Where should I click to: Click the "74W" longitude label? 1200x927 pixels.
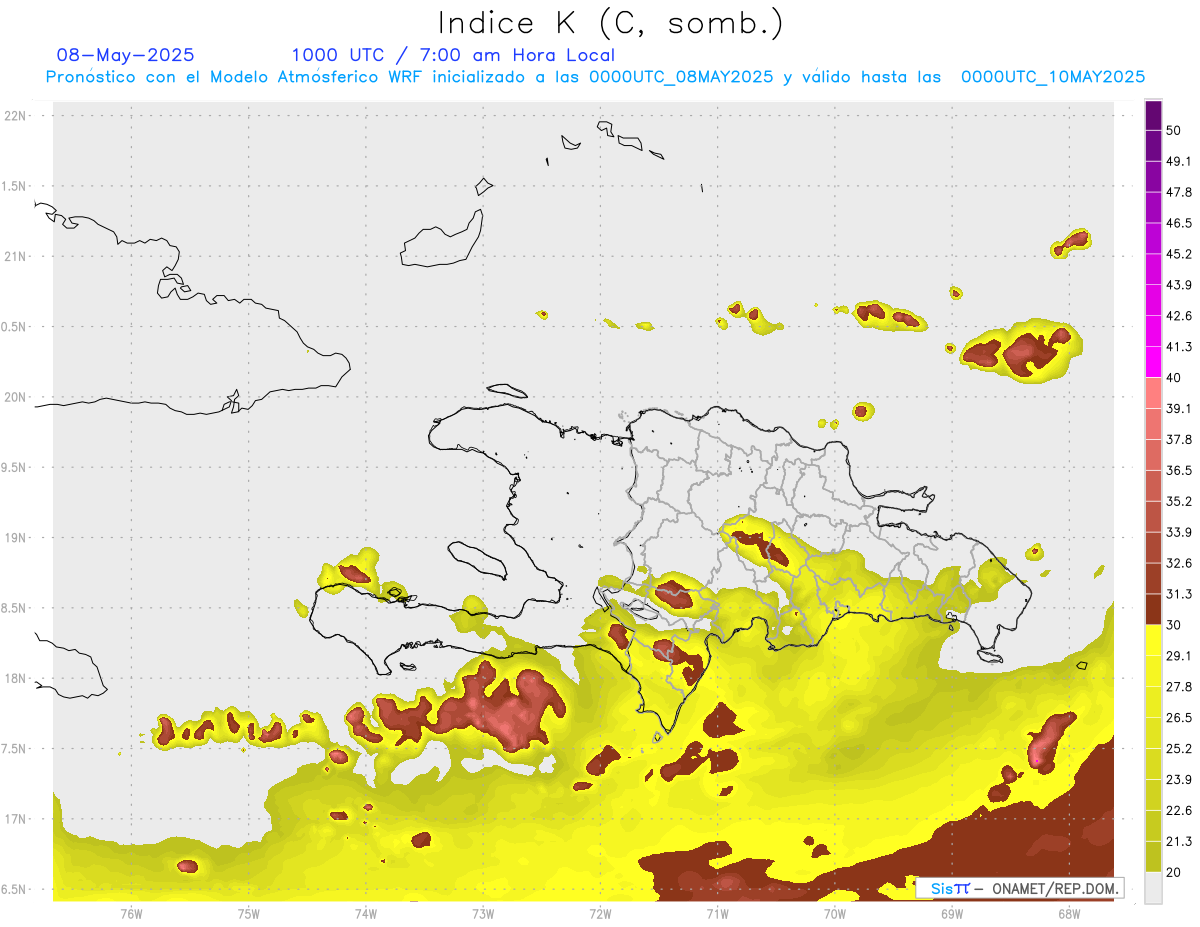pyautogui.click(x=366, y=914)
